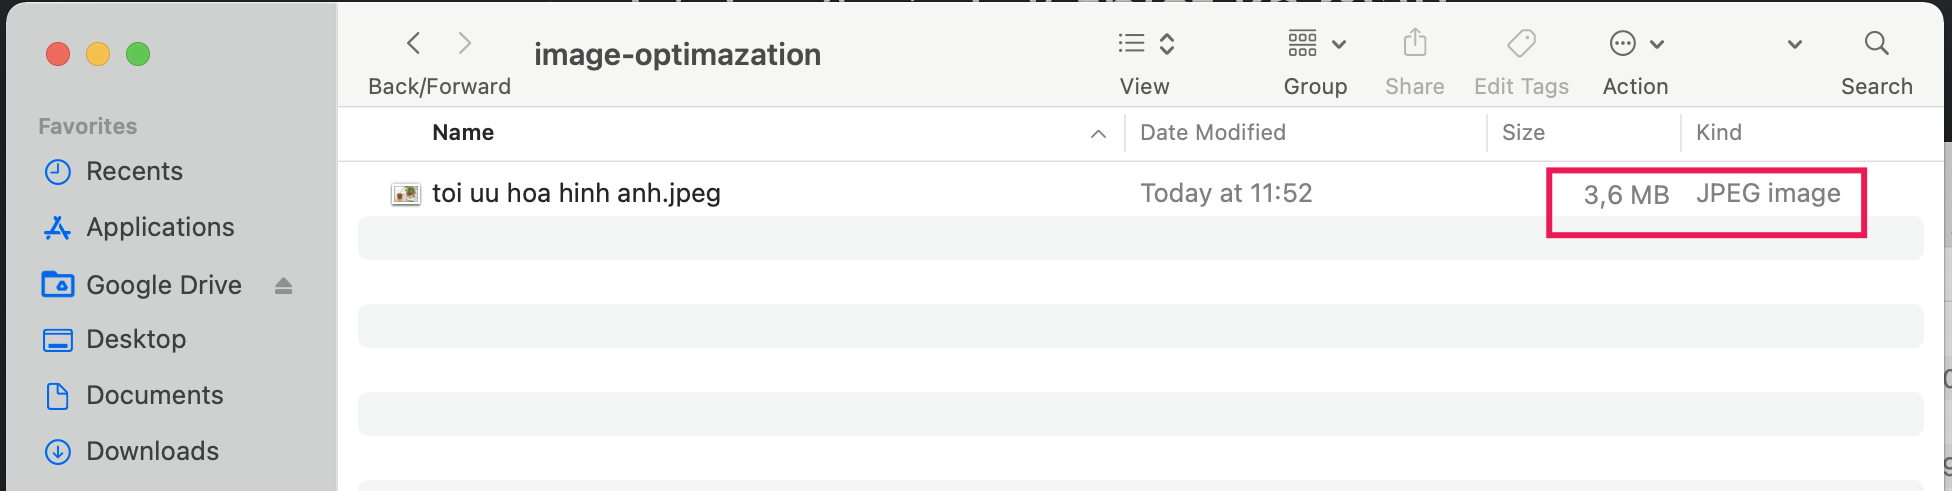Sort files by Kind column
Screen dimensions: 1952x491
1718,133
